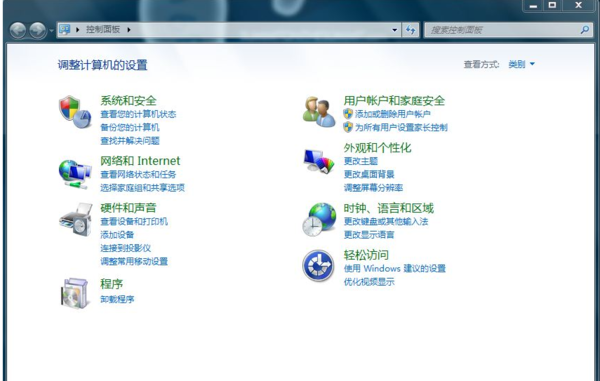Open the 程序 category
The width and height of the screenshot is (600, 381).
(111, 284)
